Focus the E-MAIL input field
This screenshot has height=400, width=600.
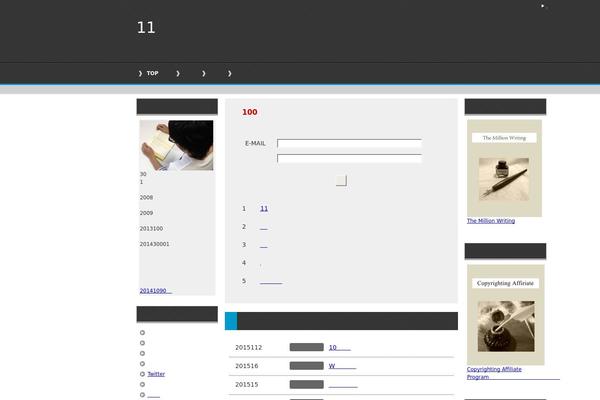(x=349, y=143)
